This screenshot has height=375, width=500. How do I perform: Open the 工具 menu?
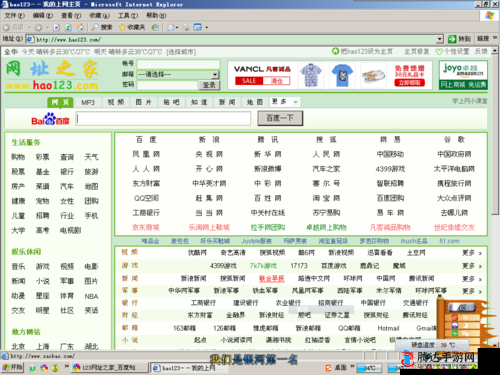128,16
